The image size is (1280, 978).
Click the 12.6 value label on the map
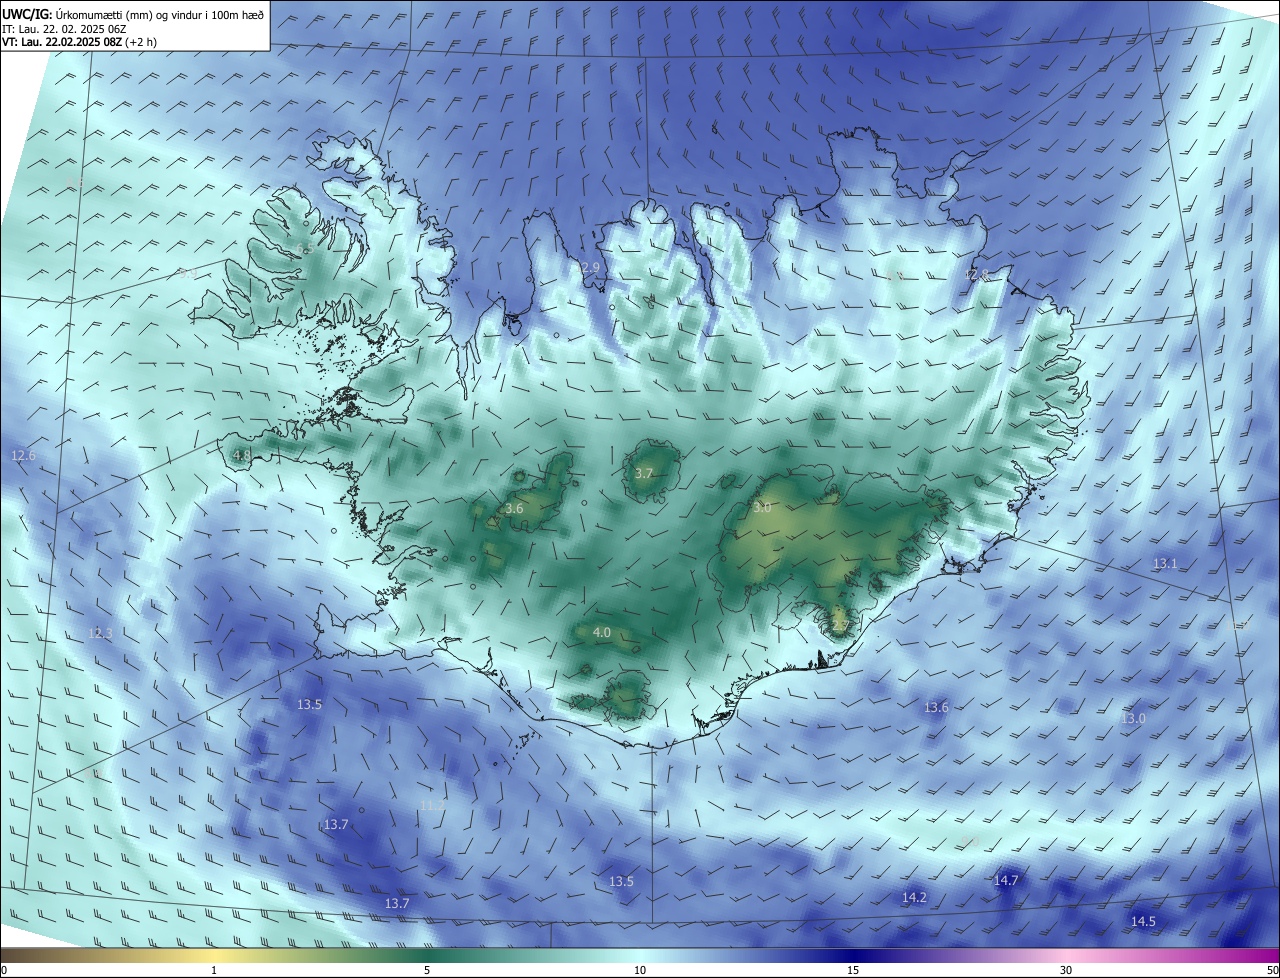[x=23, y=455]
